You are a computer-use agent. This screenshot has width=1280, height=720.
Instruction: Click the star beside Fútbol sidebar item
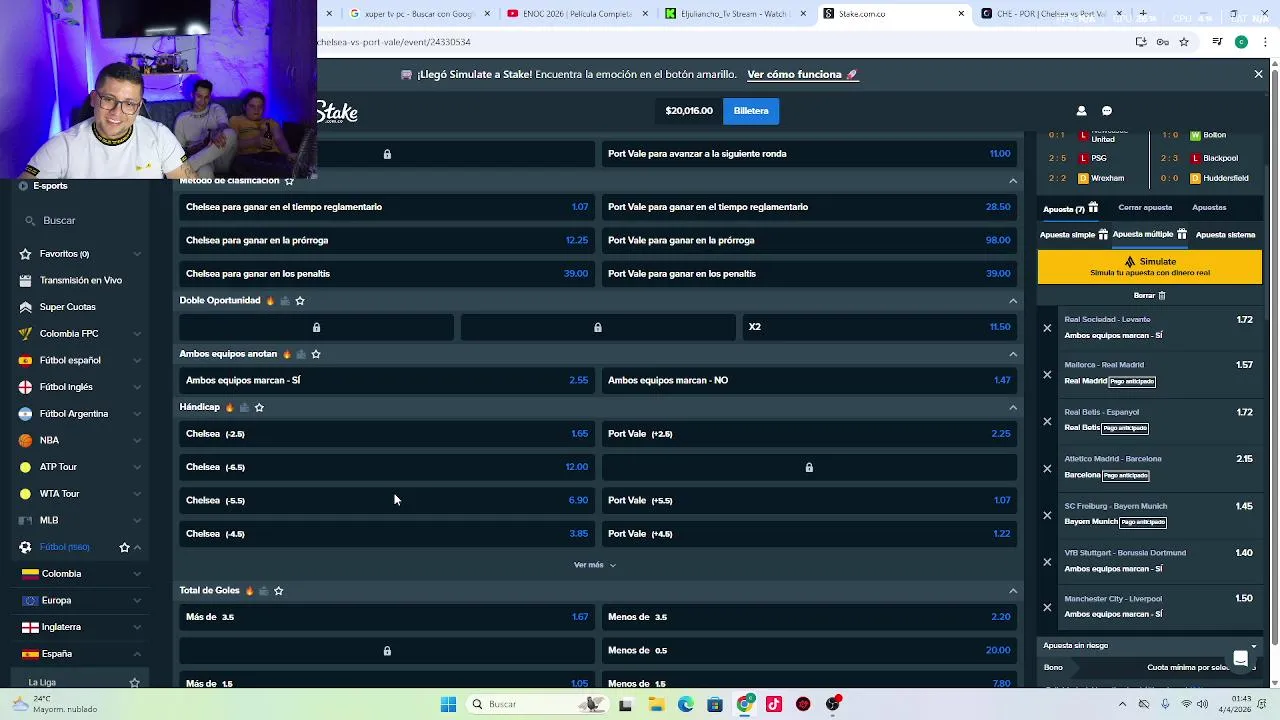(x=124, y=547)
